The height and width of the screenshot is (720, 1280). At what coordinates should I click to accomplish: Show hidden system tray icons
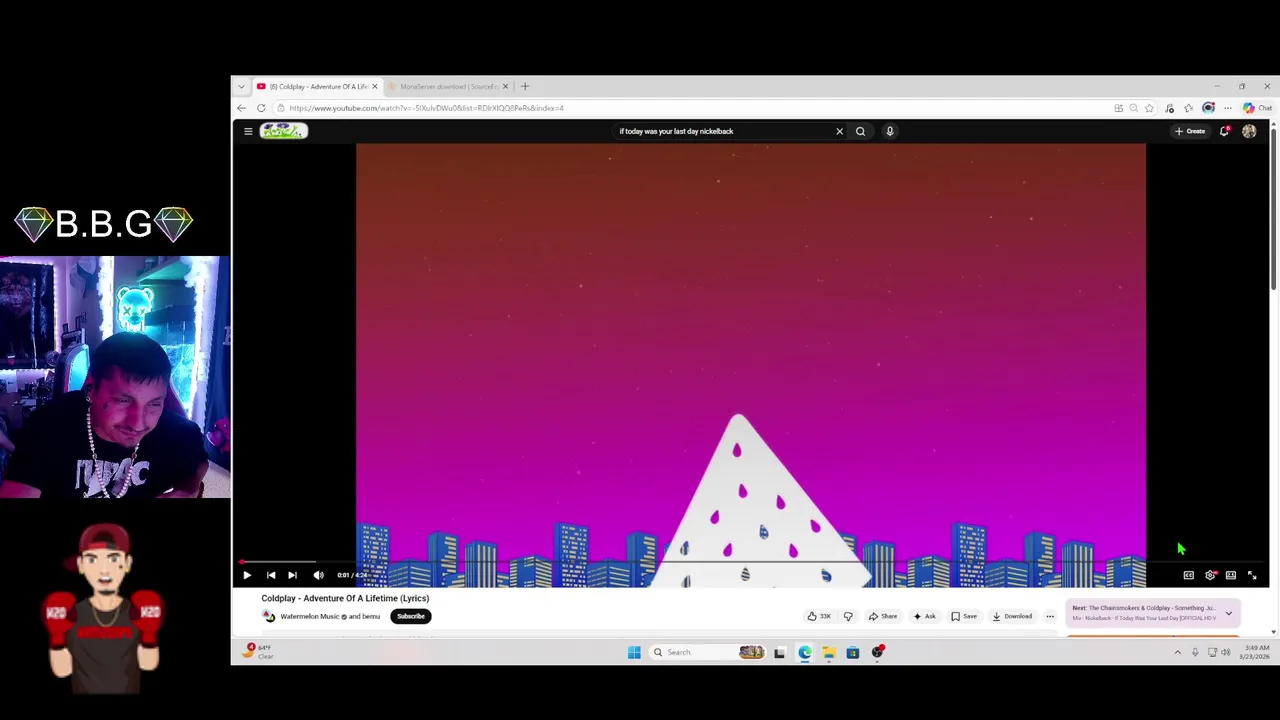(1177, 652)
